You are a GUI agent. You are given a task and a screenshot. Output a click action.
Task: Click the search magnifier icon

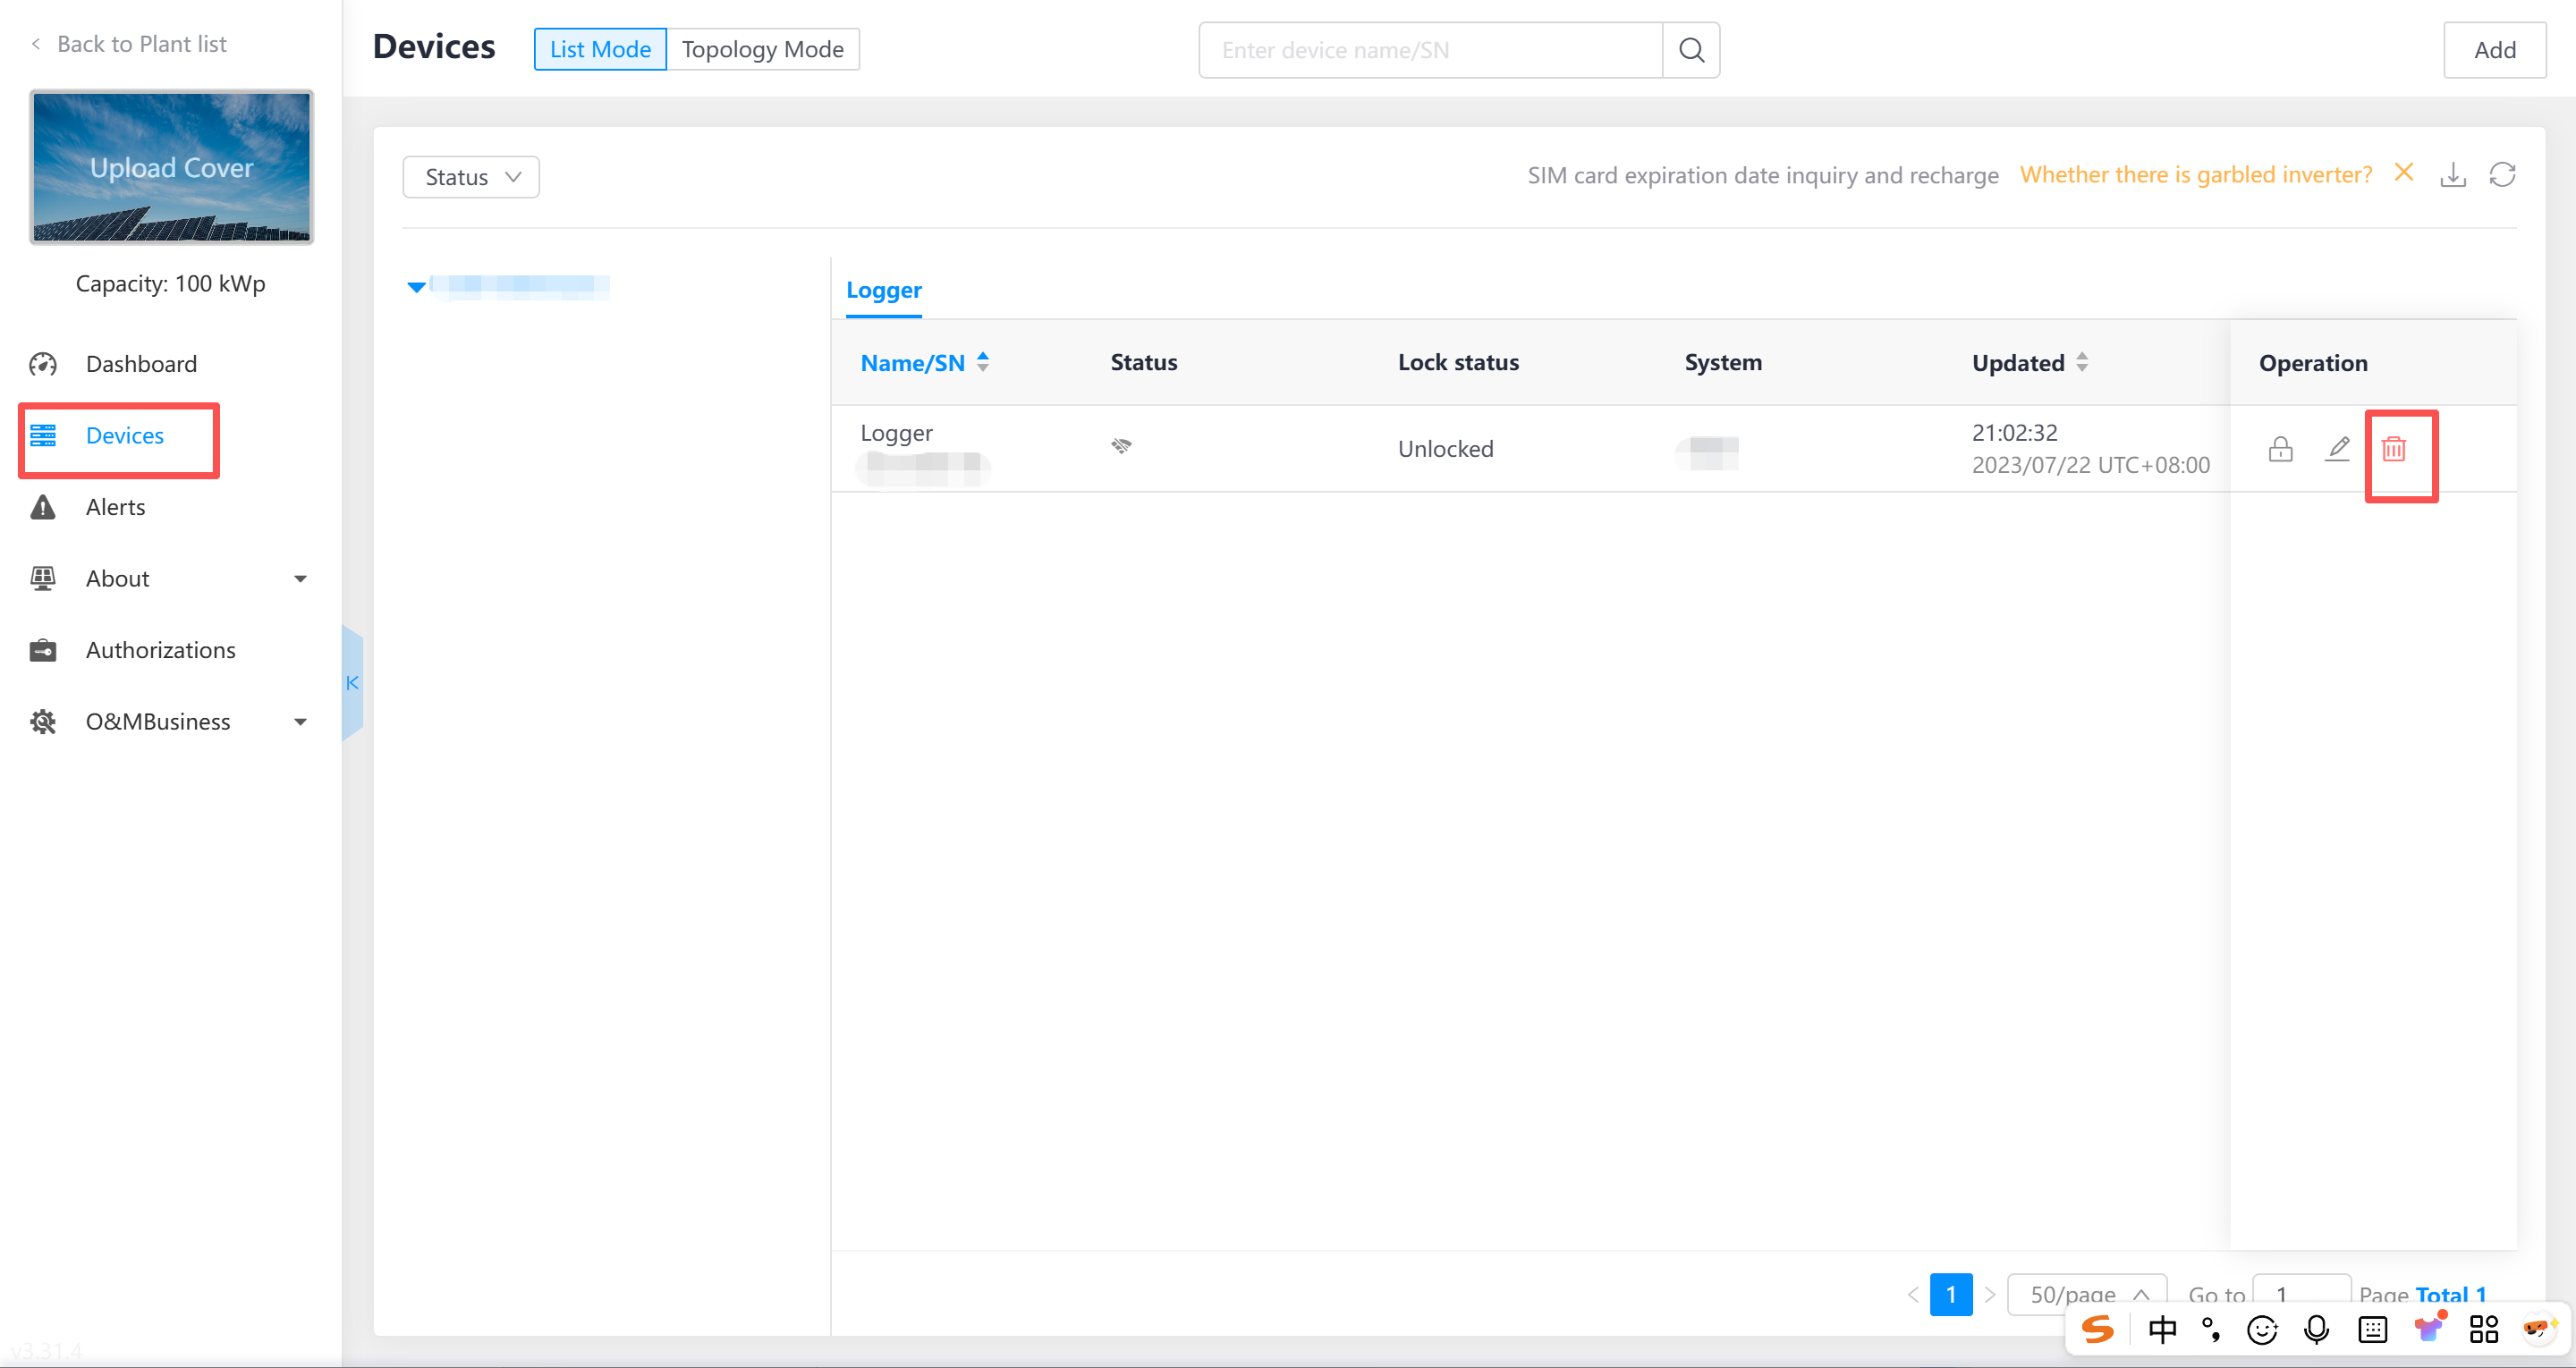[1690, 50]
